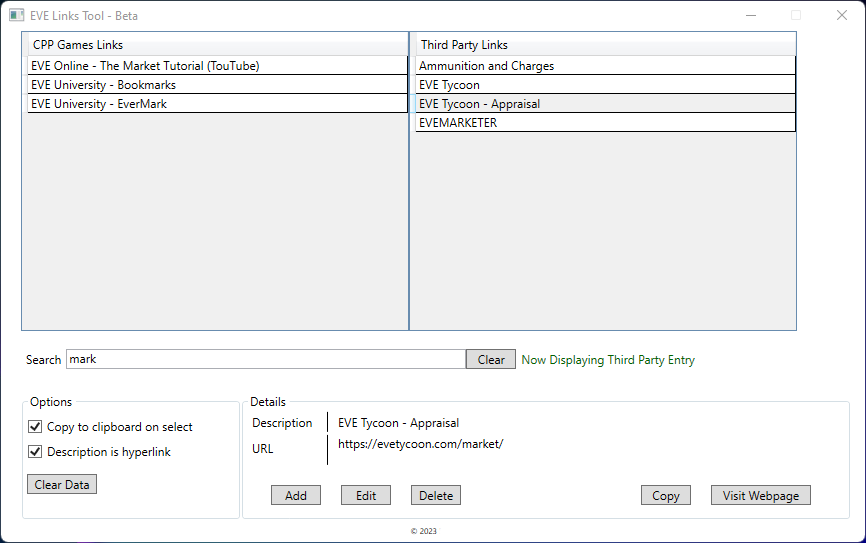866x543 pixels.
Task: Click the Clear Data button
Action: coord(62,484)
